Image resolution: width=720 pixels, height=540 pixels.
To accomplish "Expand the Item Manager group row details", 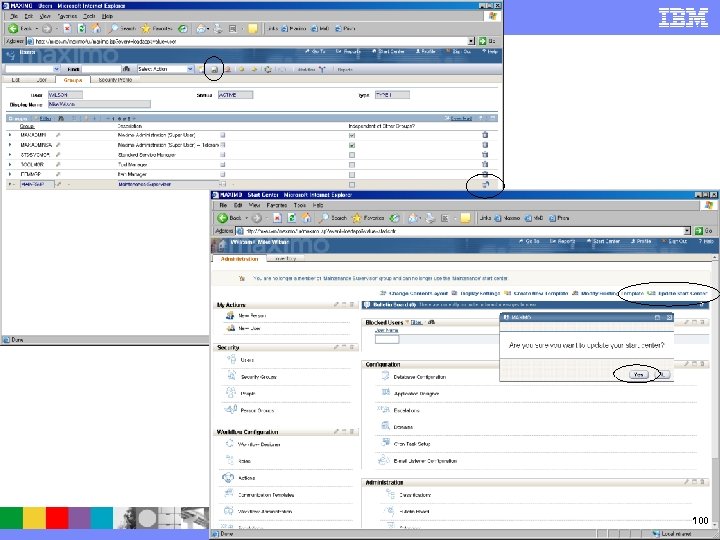I will 10,174.
